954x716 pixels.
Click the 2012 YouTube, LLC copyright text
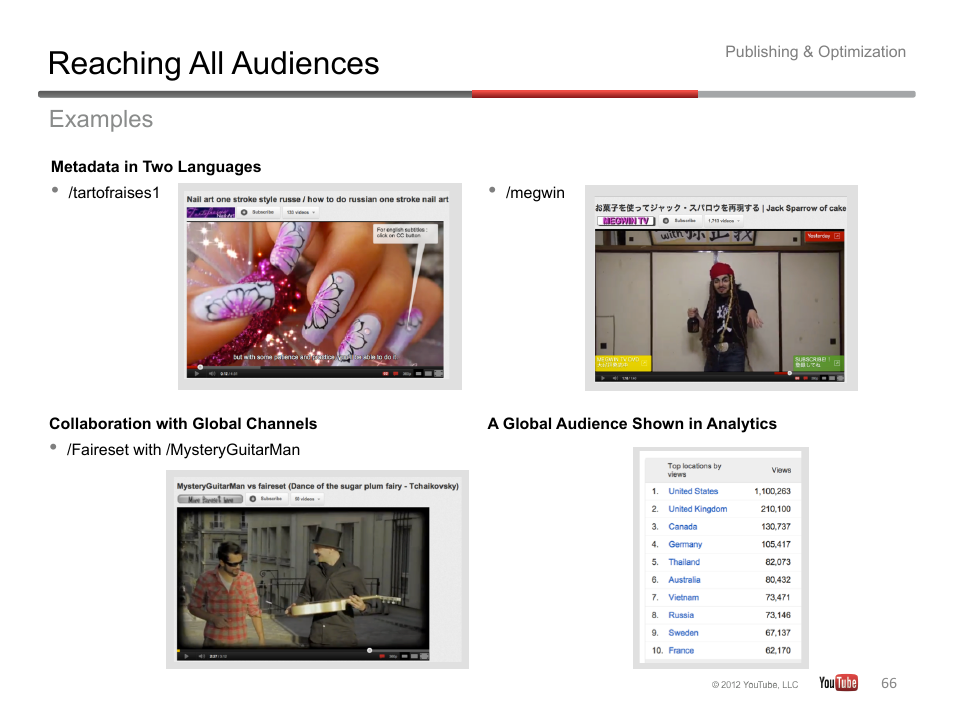[755, 684]
